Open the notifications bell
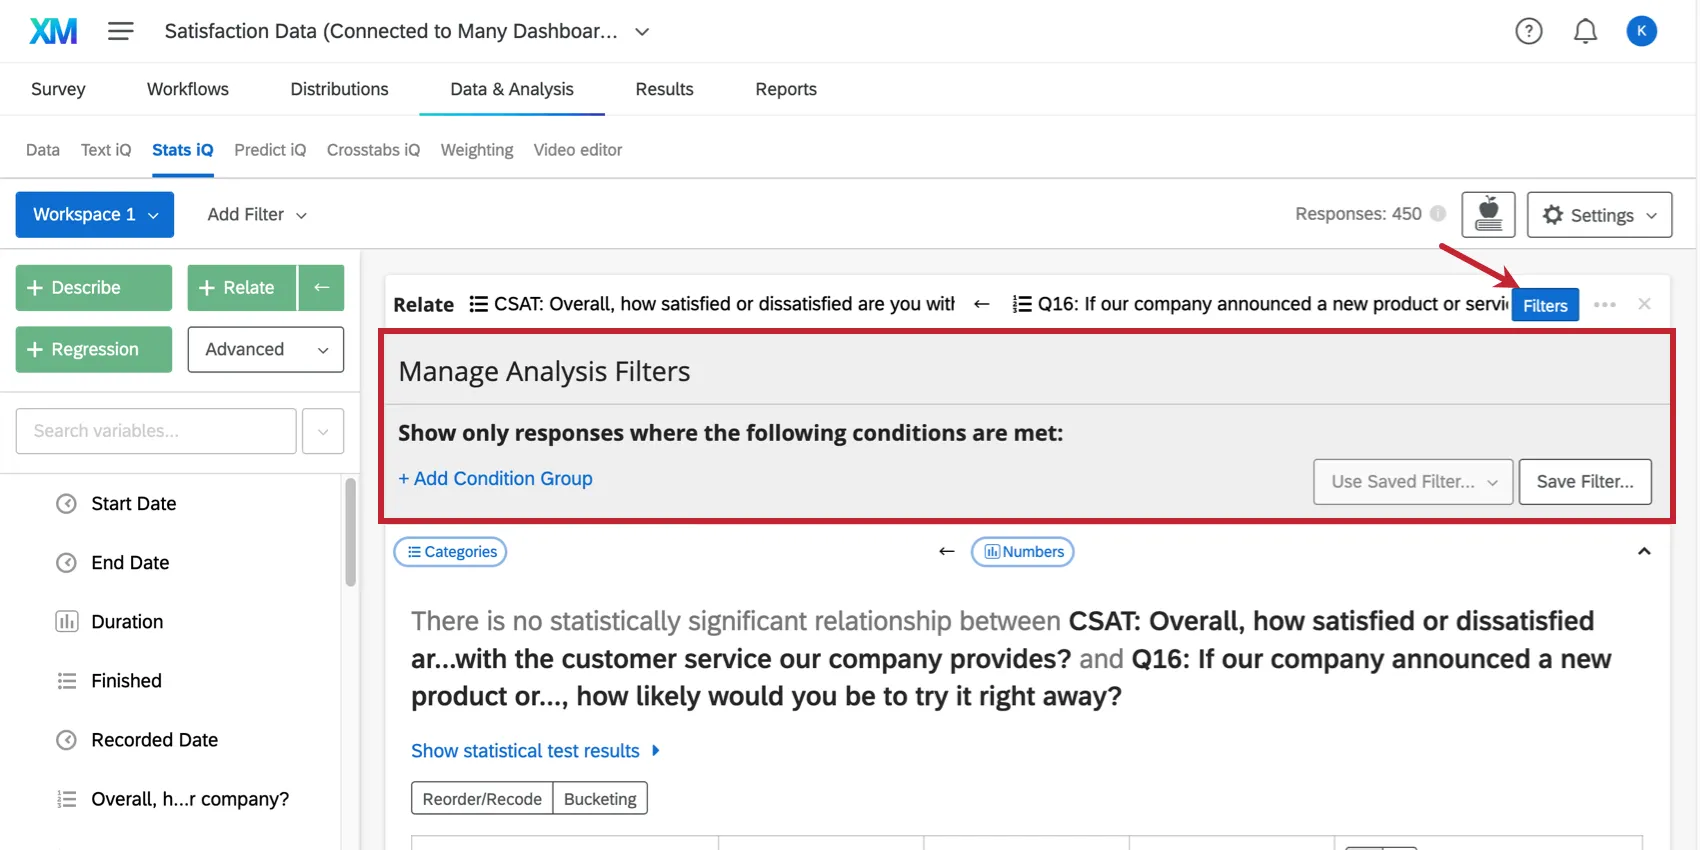1700x850 pixels. click(1585, 31)
